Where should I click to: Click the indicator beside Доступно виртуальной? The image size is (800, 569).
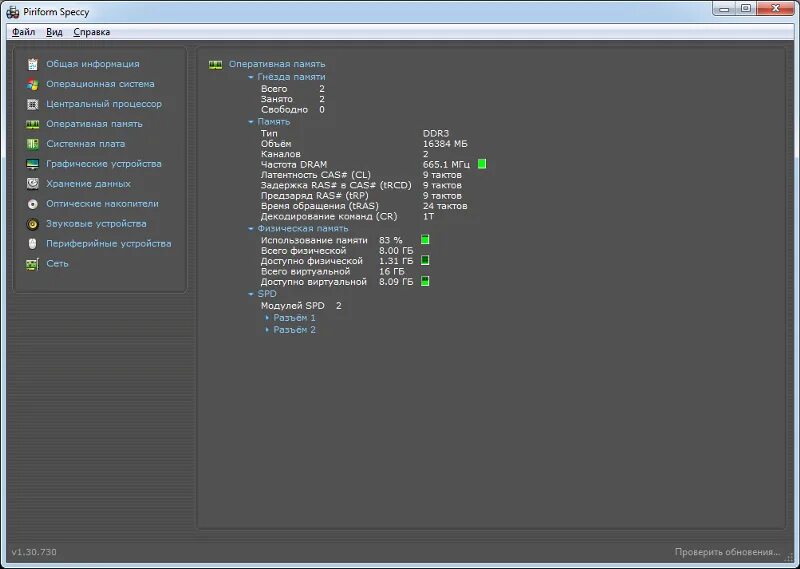tap(425, 281)
